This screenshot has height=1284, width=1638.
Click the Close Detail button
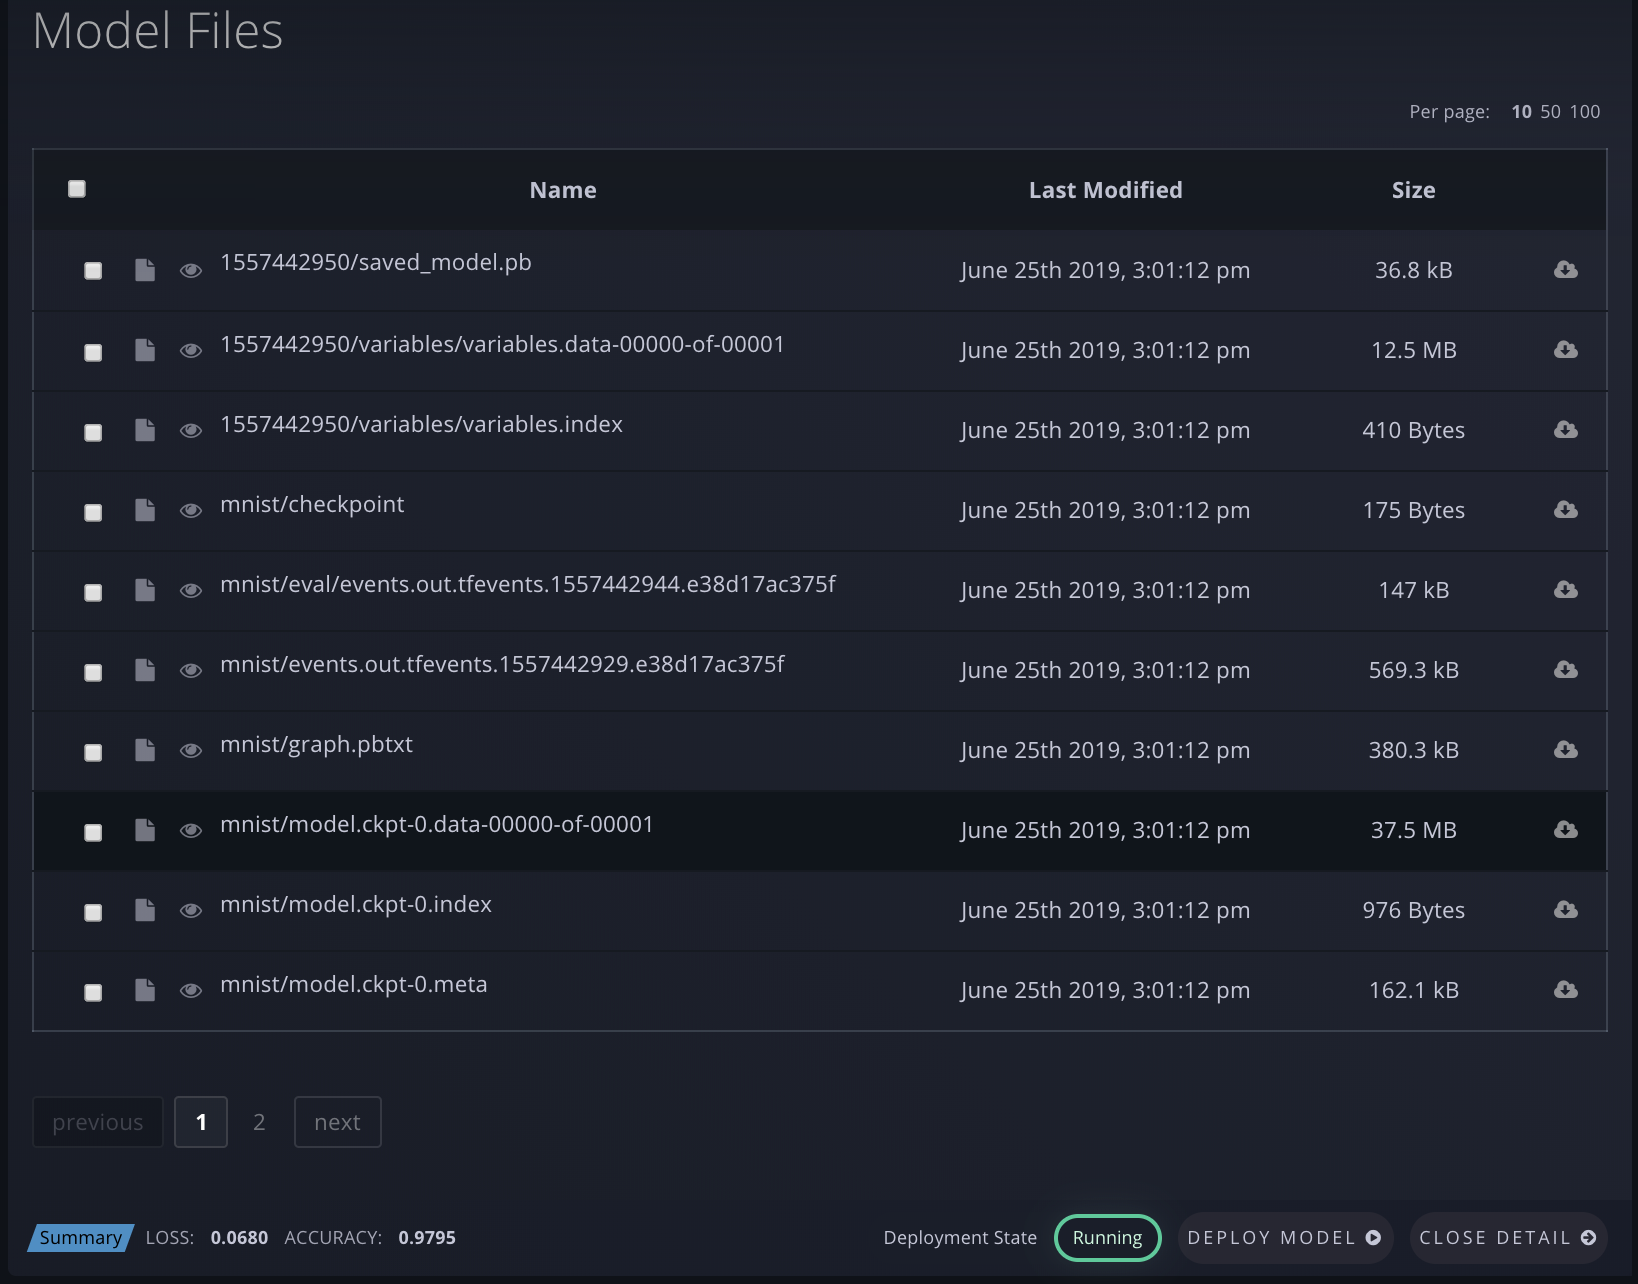point(1508,1238)
